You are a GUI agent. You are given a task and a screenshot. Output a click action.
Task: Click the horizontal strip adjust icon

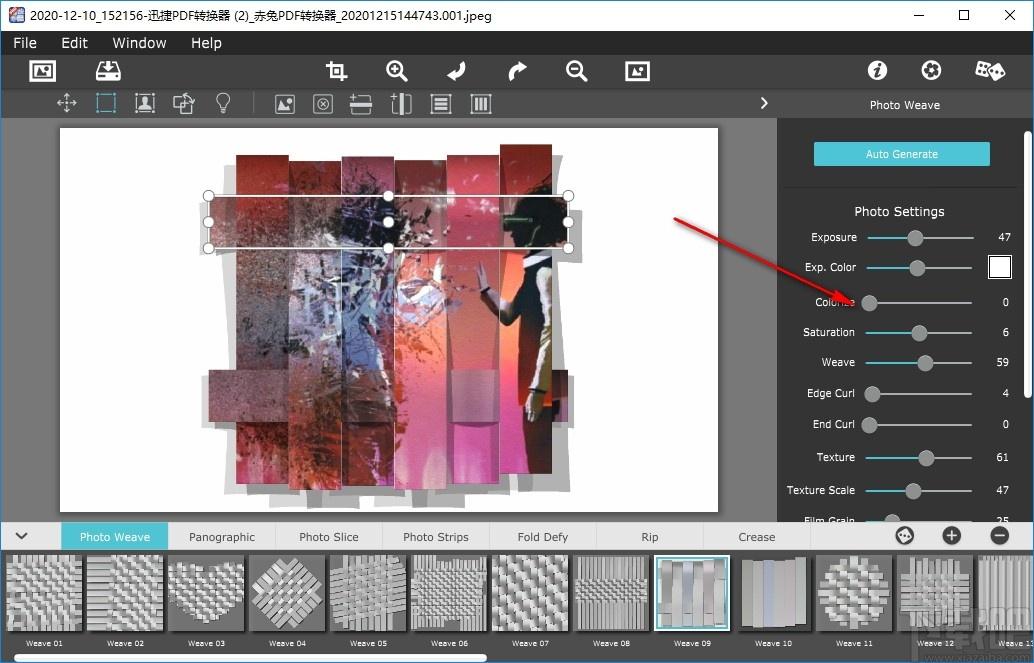tap(361, 104)
